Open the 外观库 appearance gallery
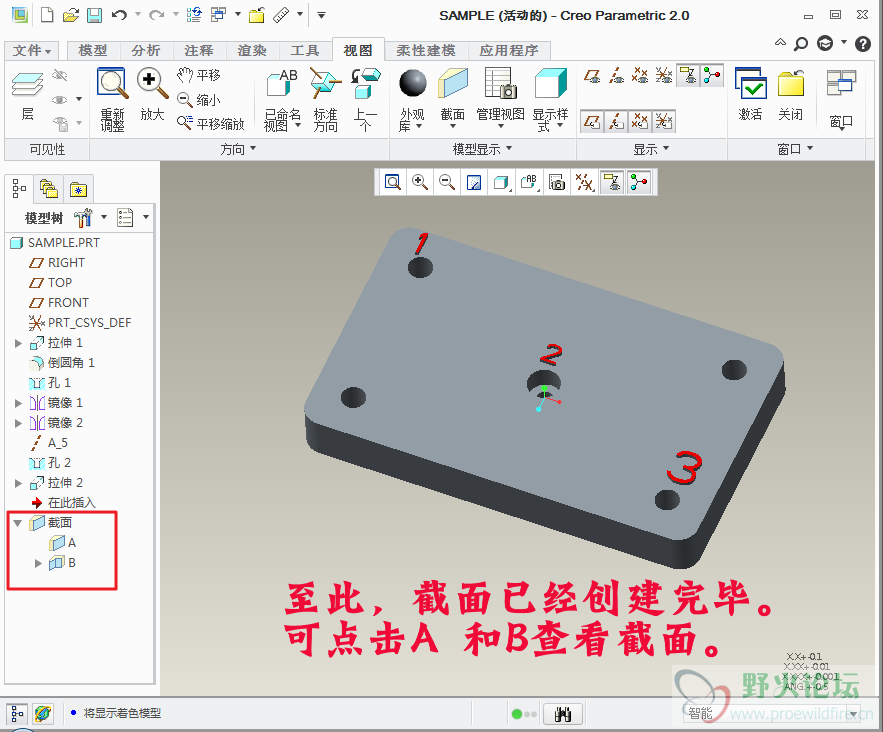The height and width of the screenshot is (732, 883). click(412, 100)
